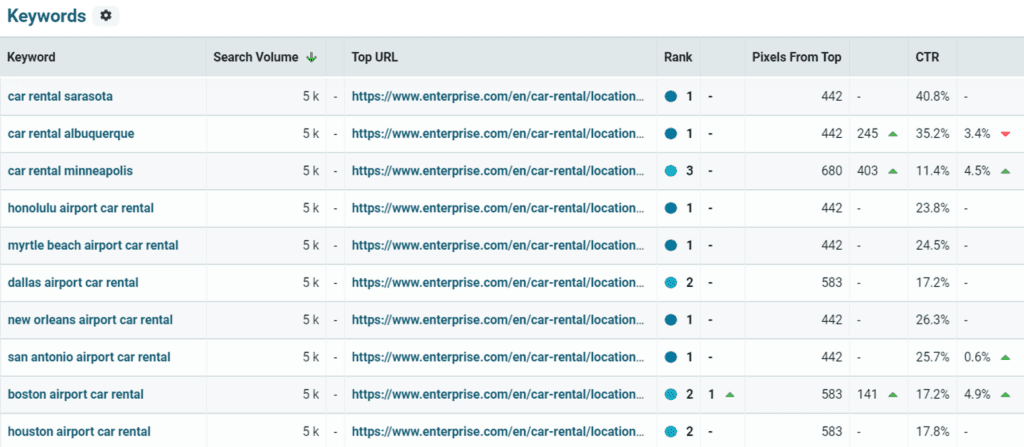
Task: Click green CTR arrow beside 0.6%
Action: pos(1005,357)
